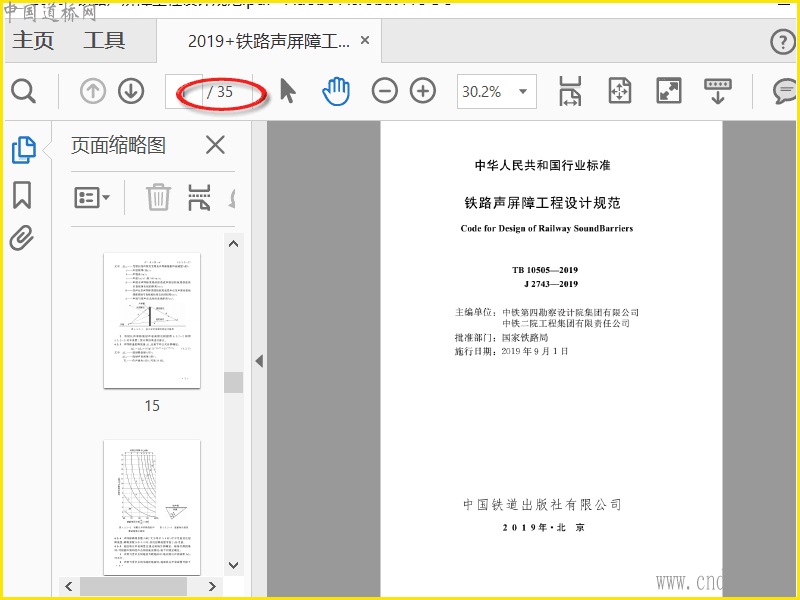Click the delete pages trash icon
800x600 pixels.
click(159, 197)
